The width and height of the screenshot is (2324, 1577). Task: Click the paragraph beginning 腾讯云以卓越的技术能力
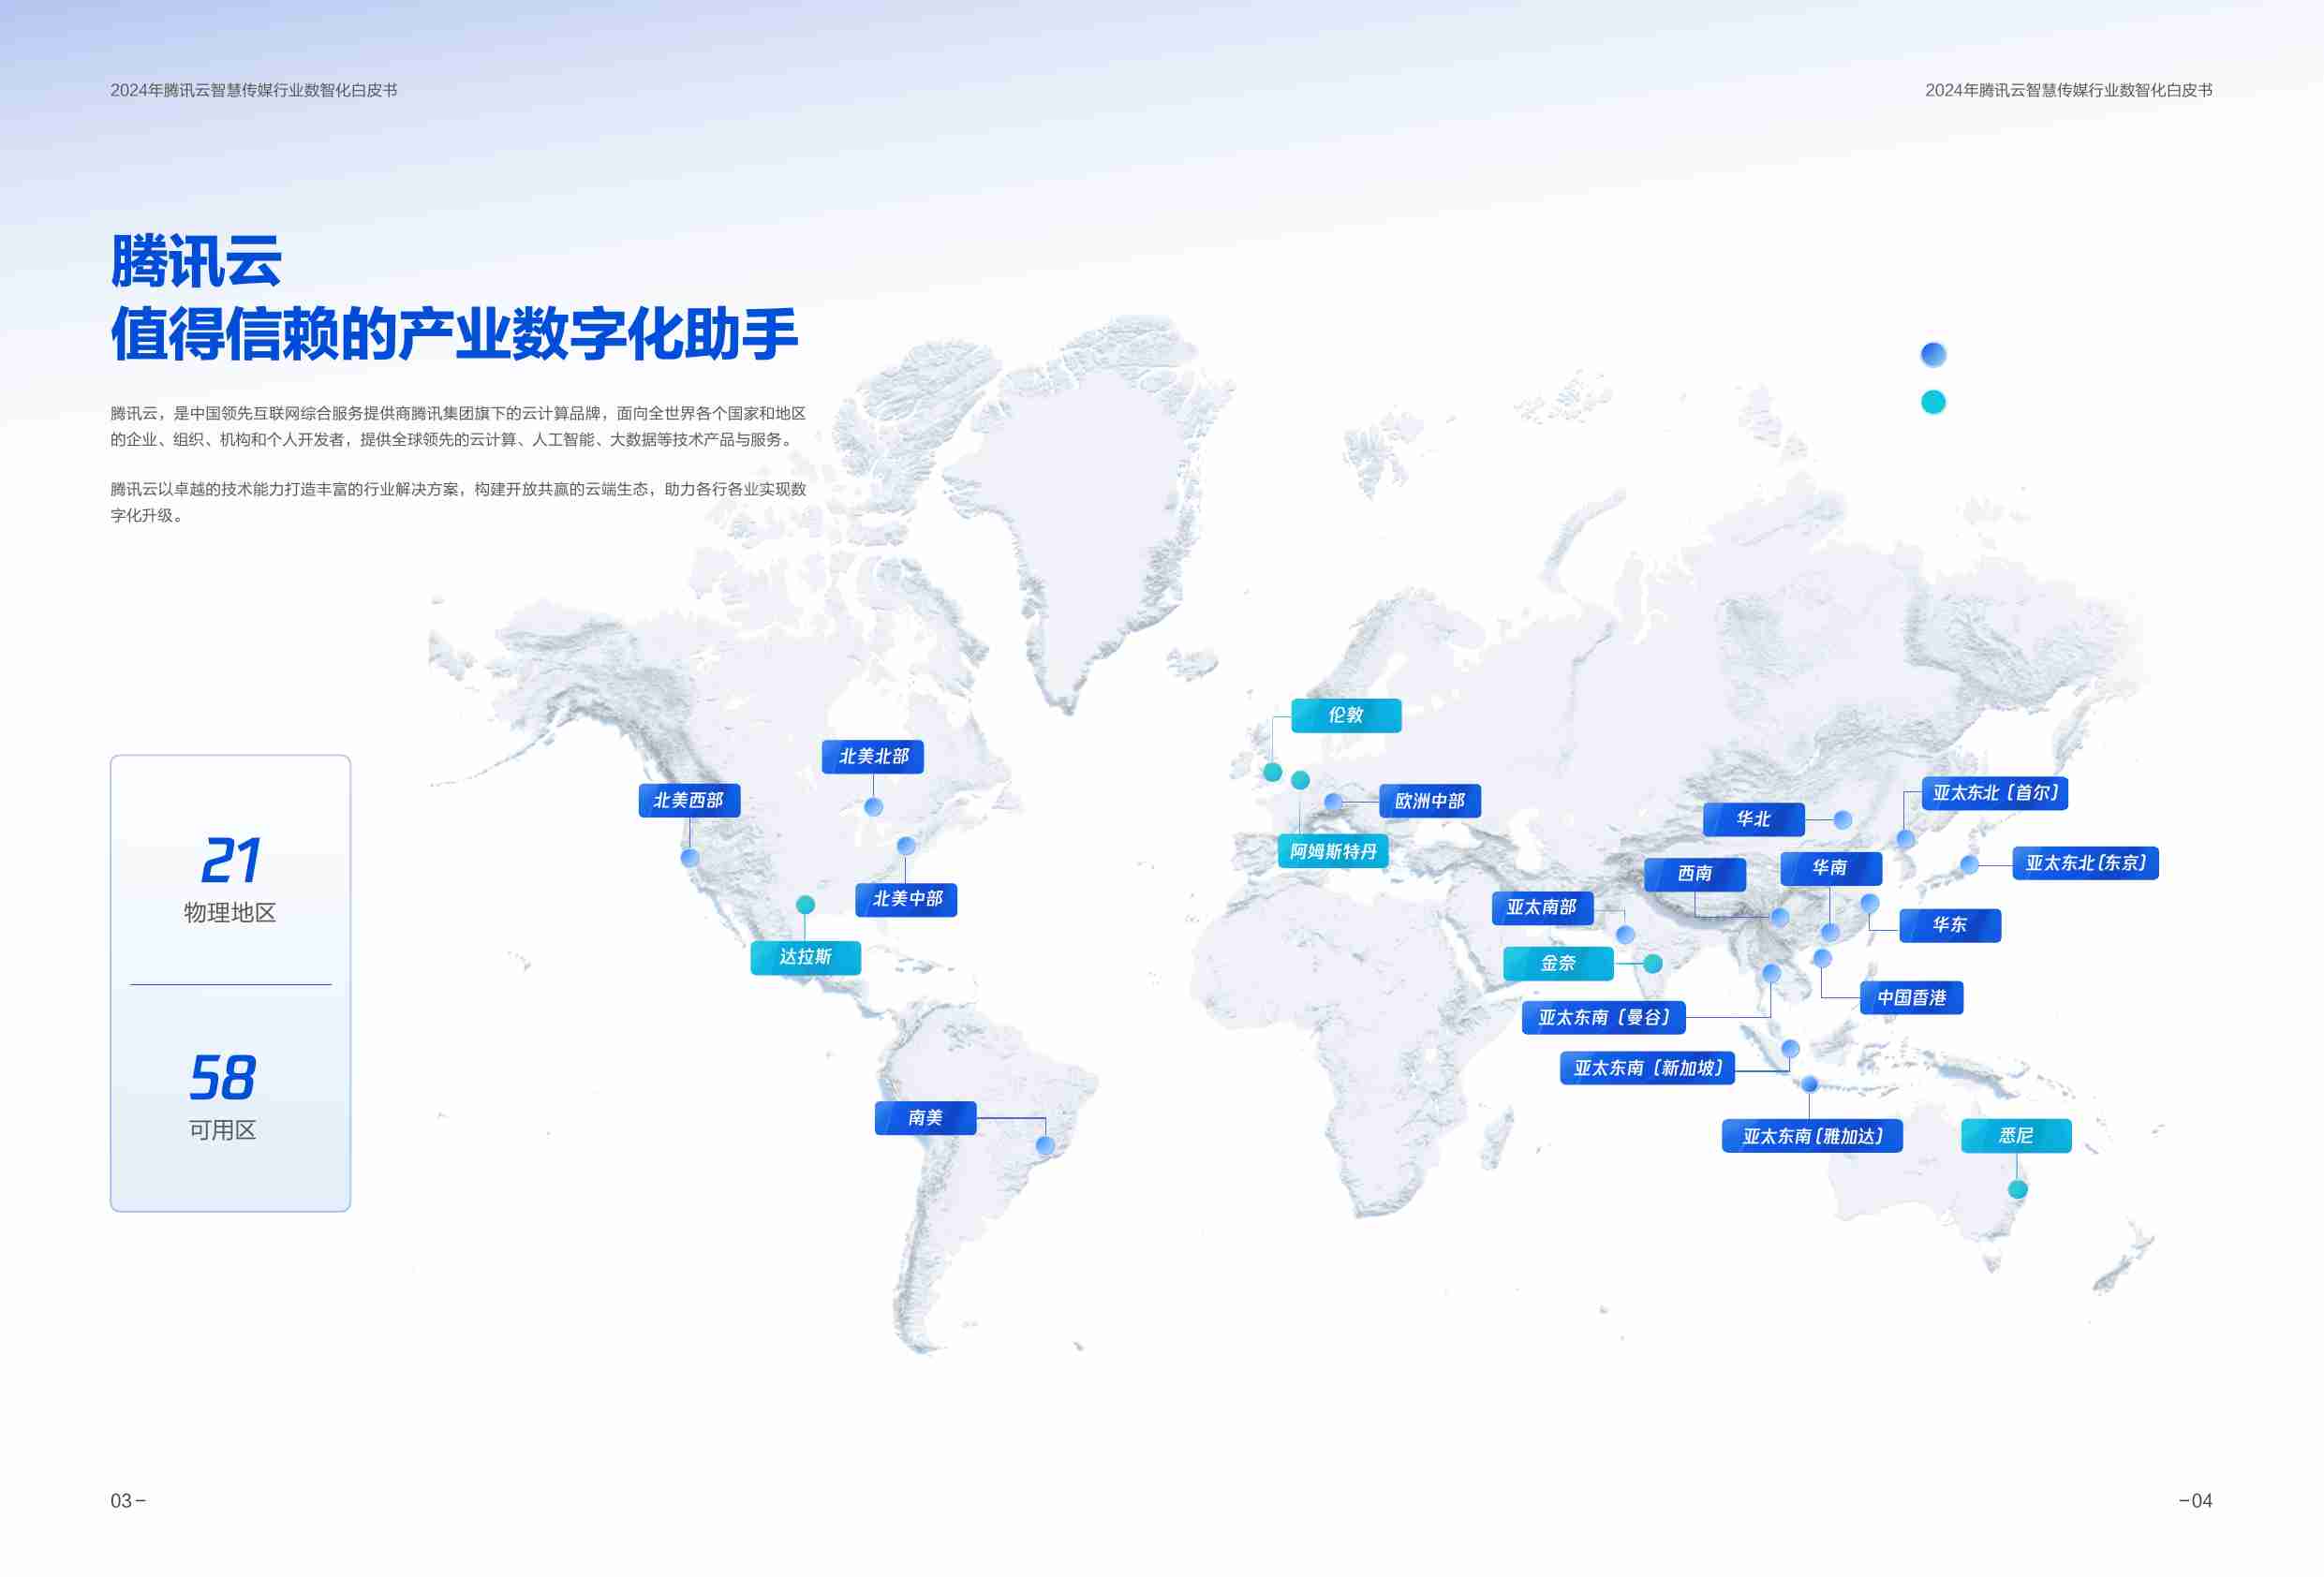pos(458,502)
